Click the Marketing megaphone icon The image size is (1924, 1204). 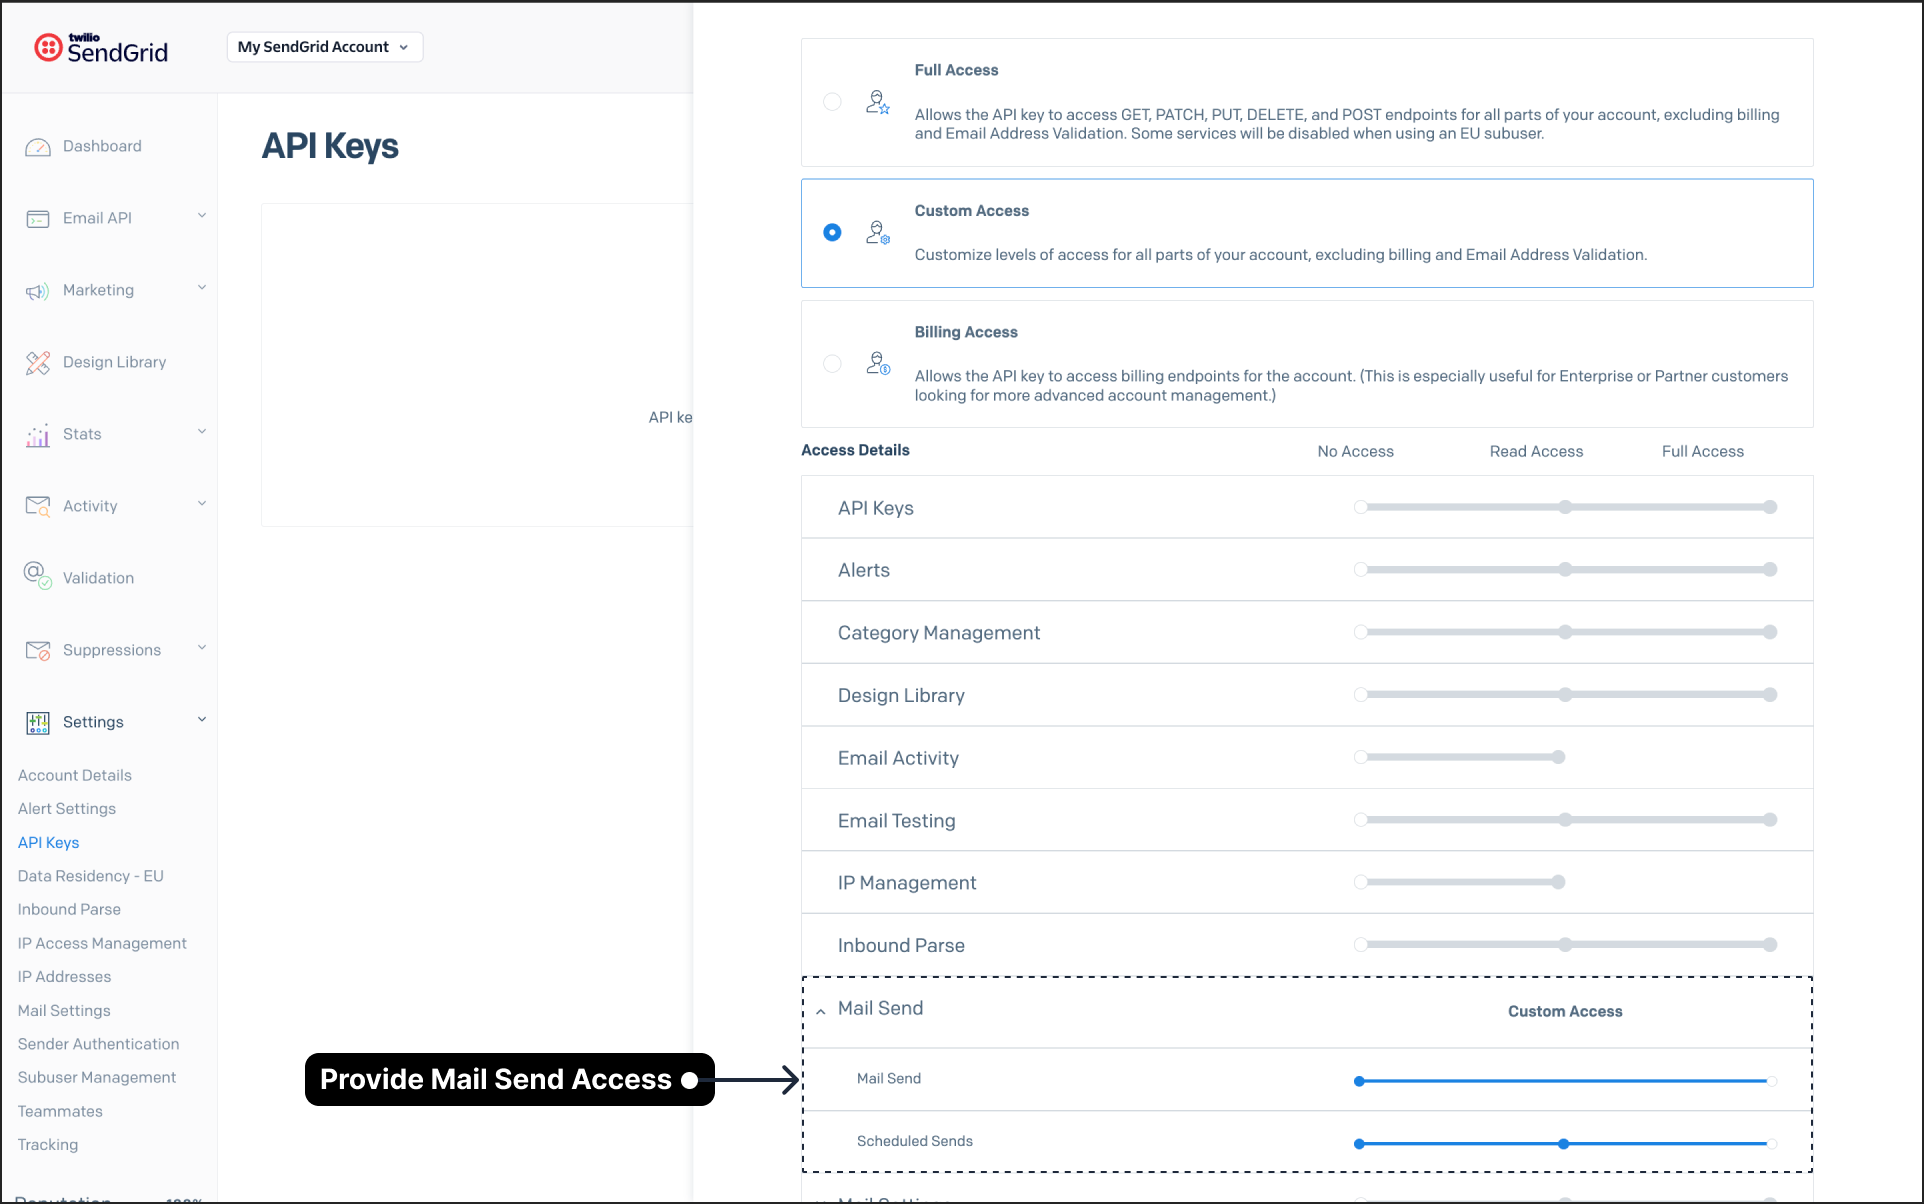[38, 290]
